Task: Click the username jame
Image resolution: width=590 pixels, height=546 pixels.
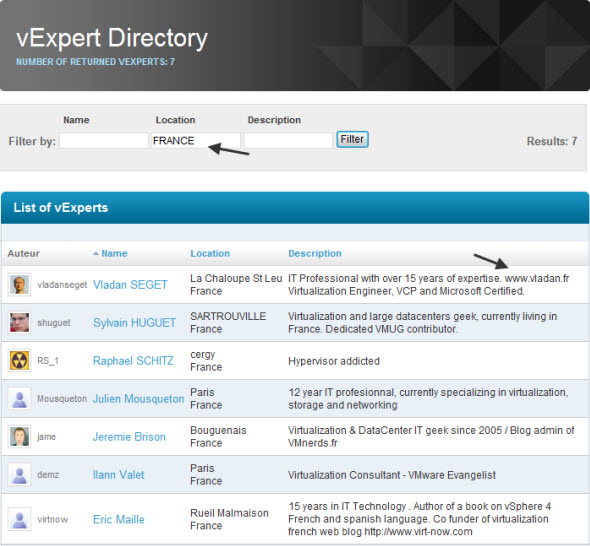Action: (x=46, y=437)
